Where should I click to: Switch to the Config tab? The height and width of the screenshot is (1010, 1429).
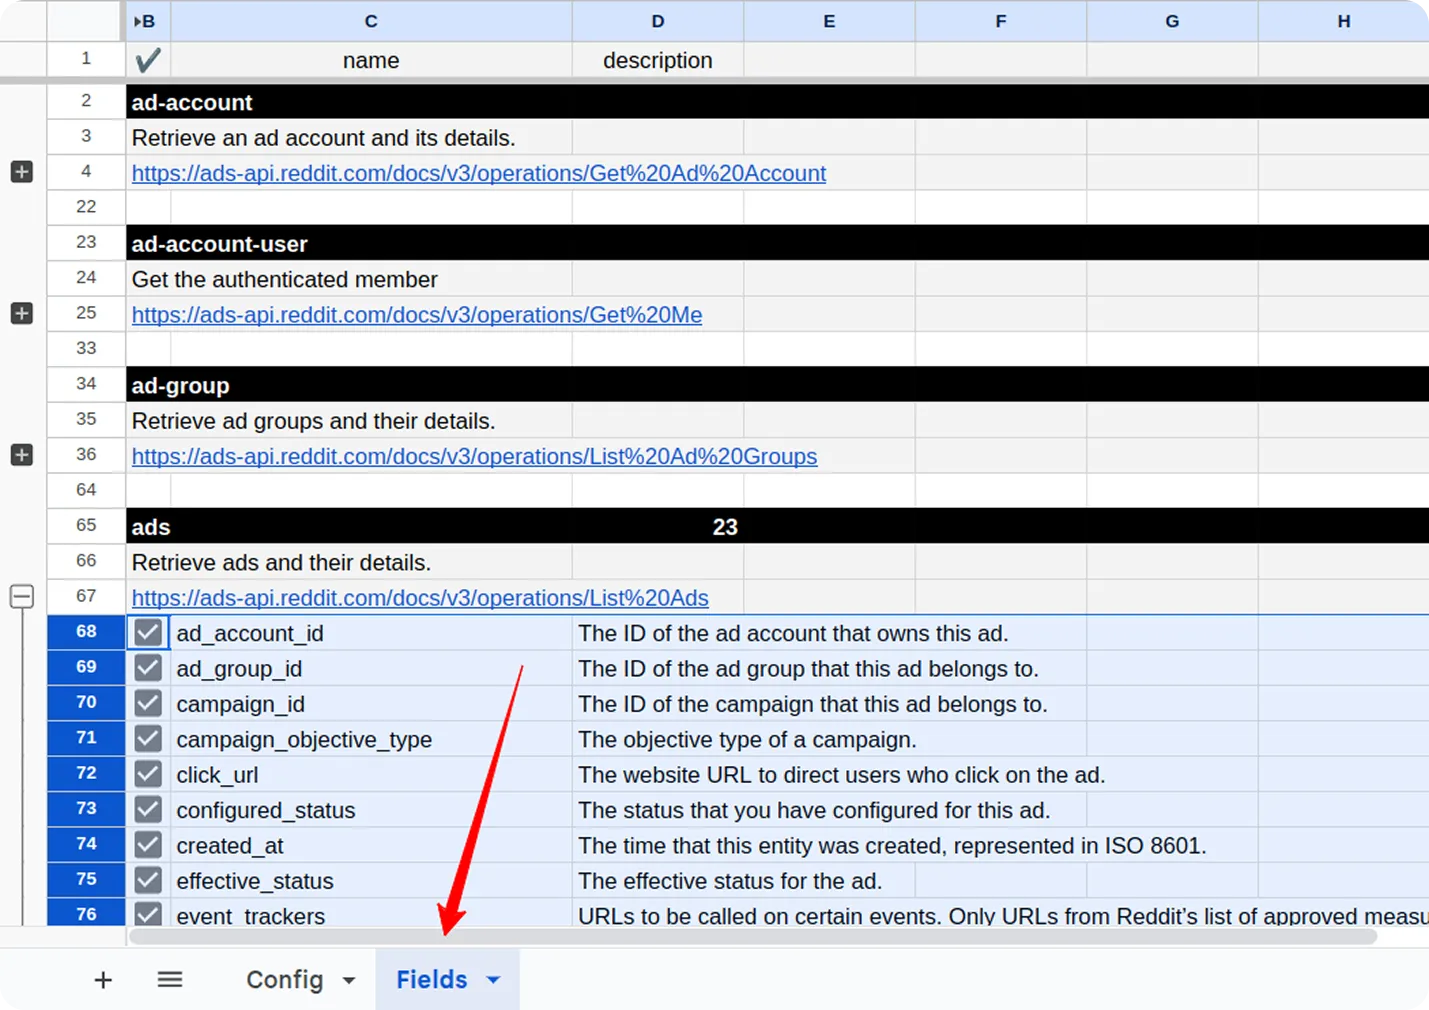point(285,979)
